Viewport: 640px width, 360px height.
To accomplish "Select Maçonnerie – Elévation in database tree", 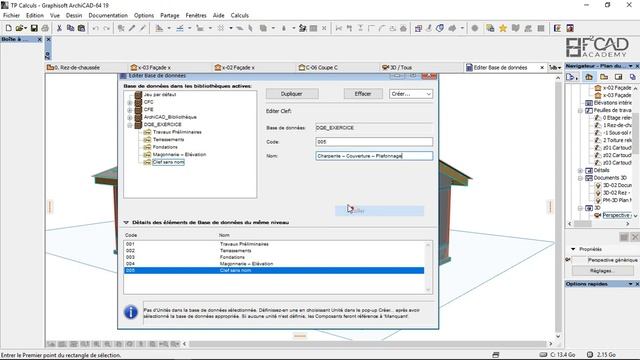I will [x=180, y=155].
